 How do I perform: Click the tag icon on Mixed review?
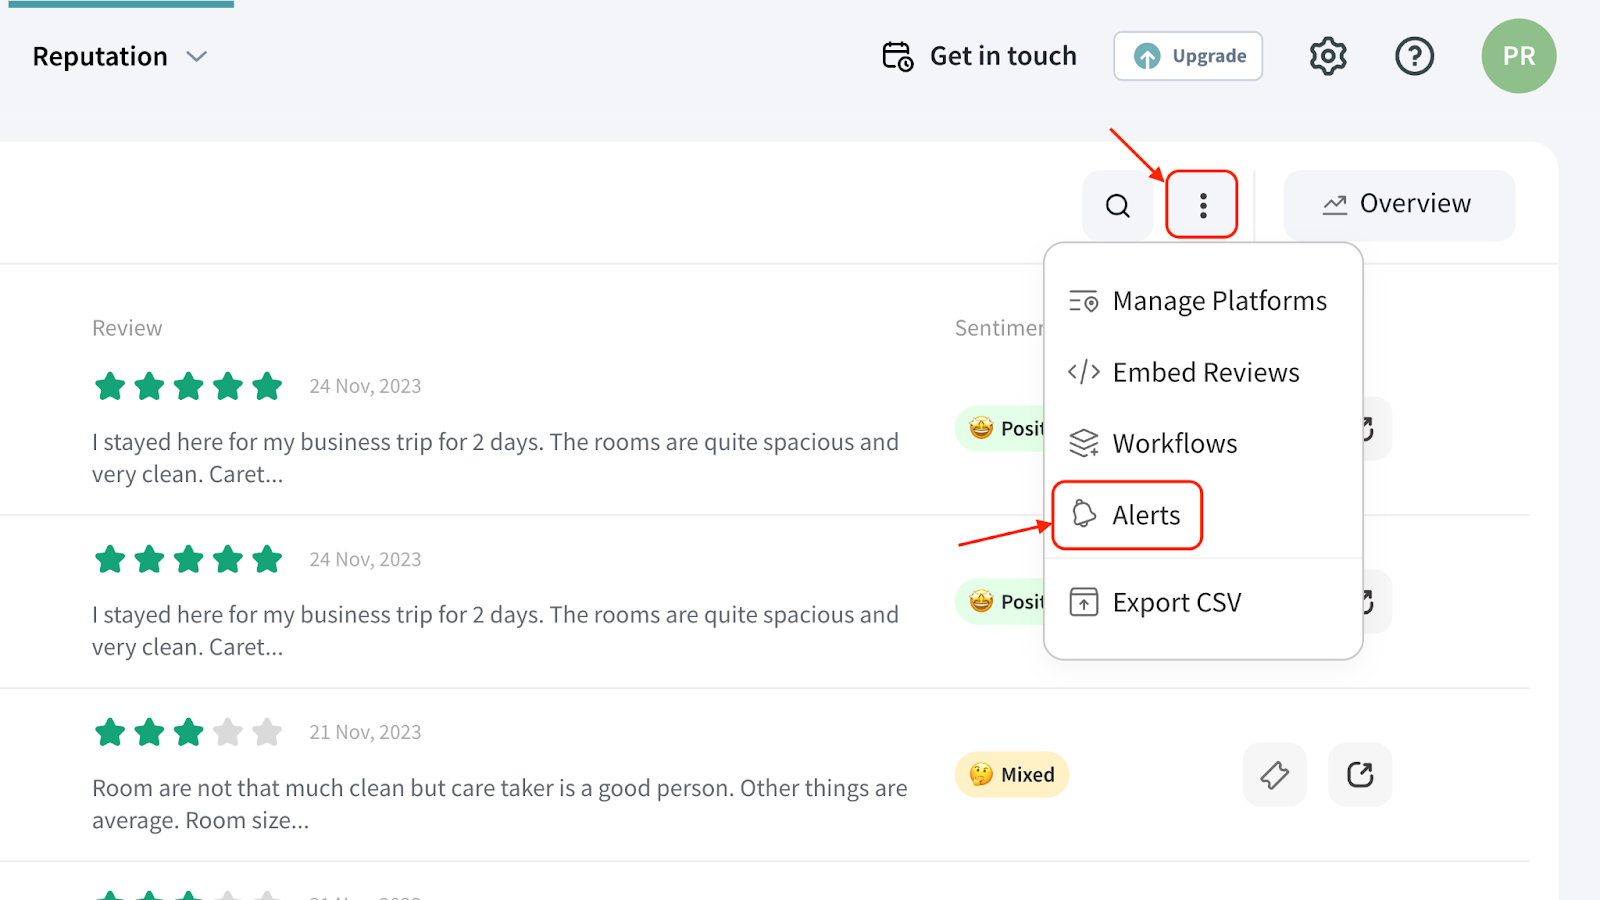[1274, 775]
